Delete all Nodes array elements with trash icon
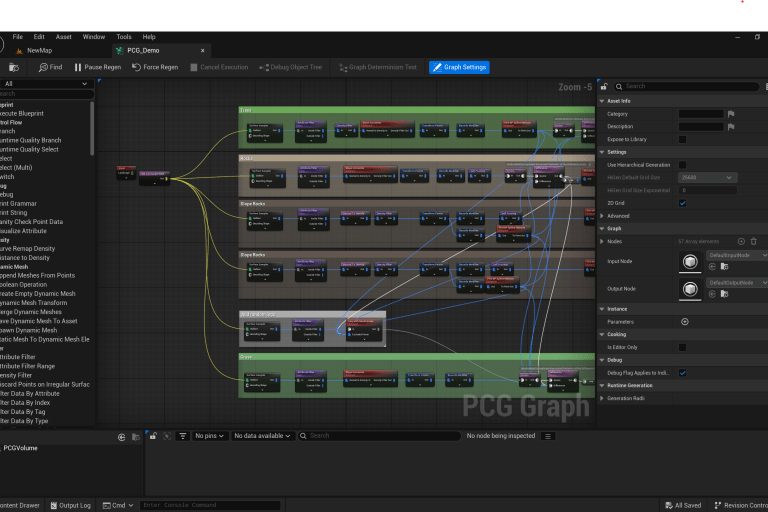This screenshot has width=768, height=512. tap(754, 241)
